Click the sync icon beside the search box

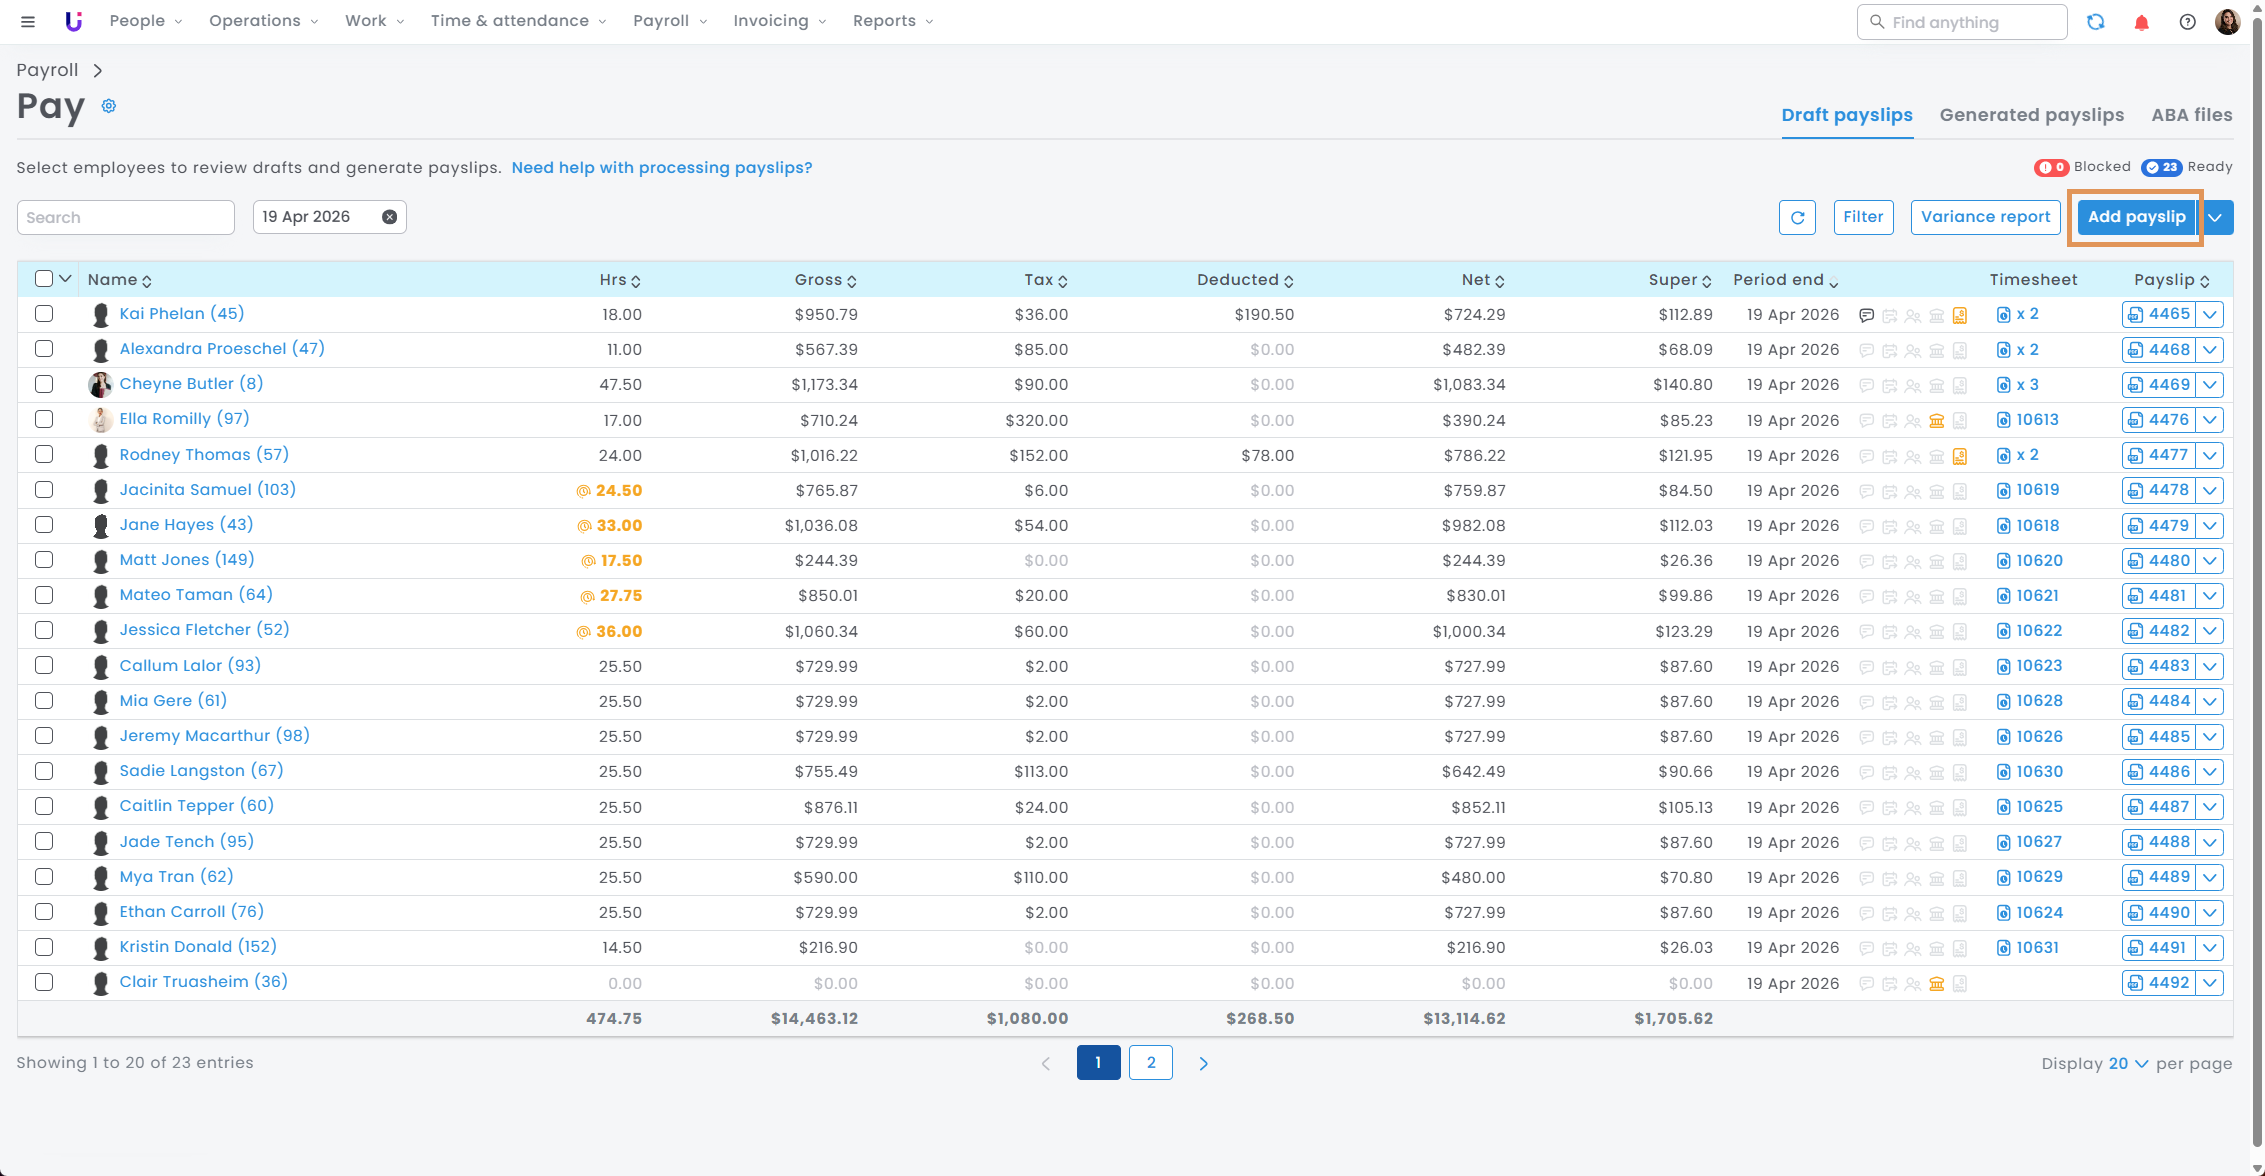2096,22
